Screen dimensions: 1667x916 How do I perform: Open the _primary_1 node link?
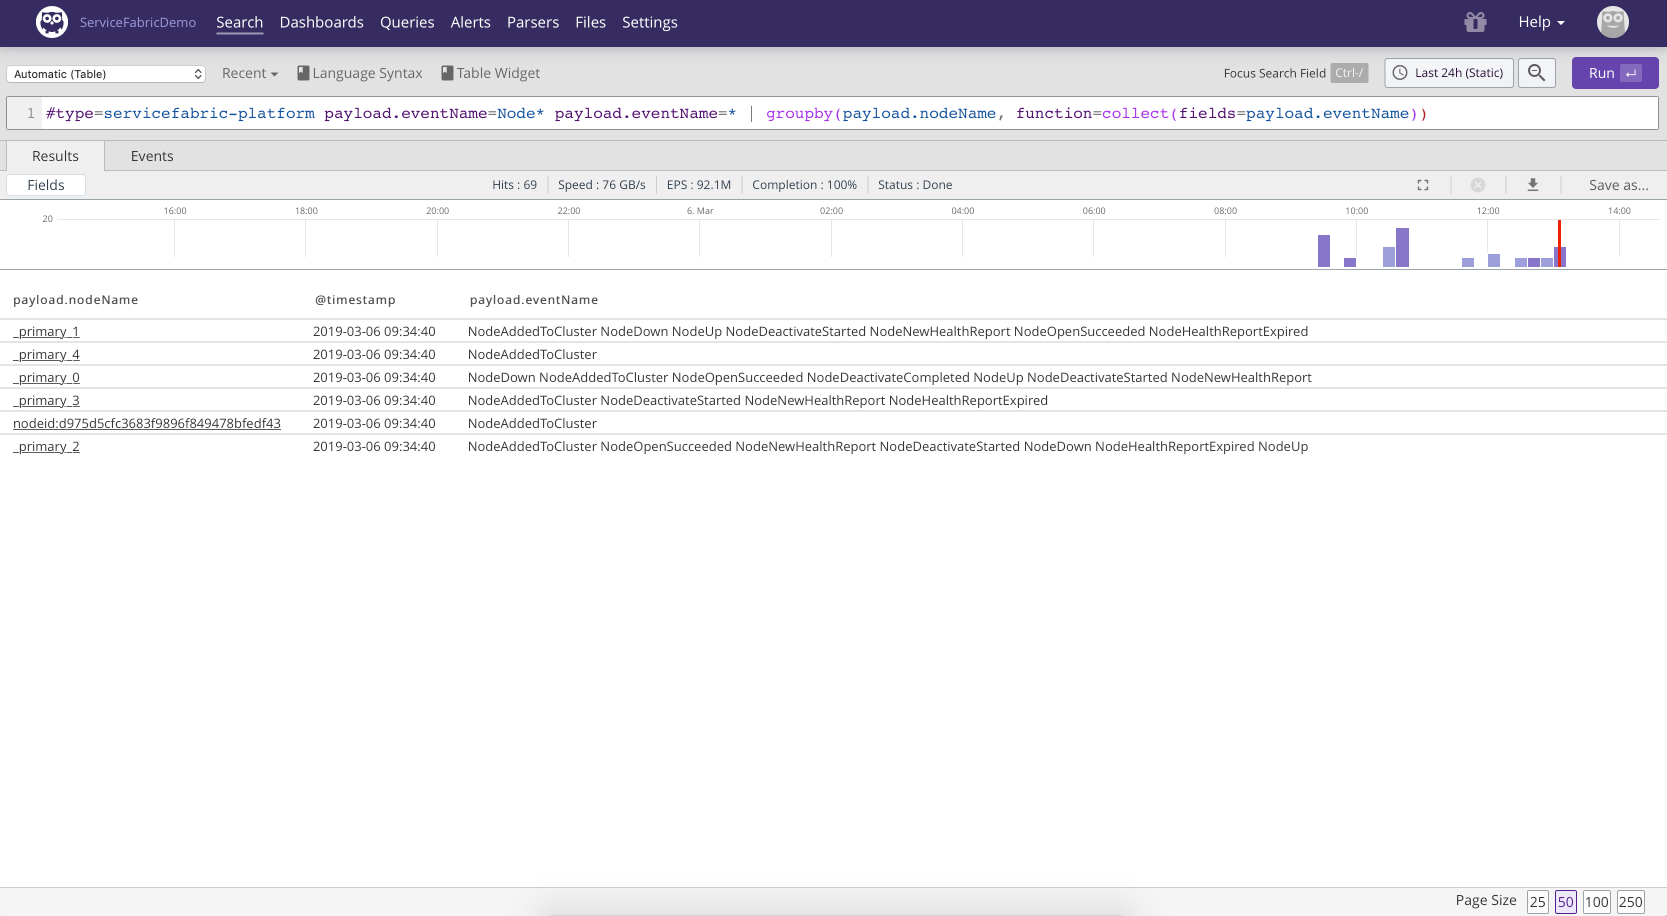tap(47, 332)
